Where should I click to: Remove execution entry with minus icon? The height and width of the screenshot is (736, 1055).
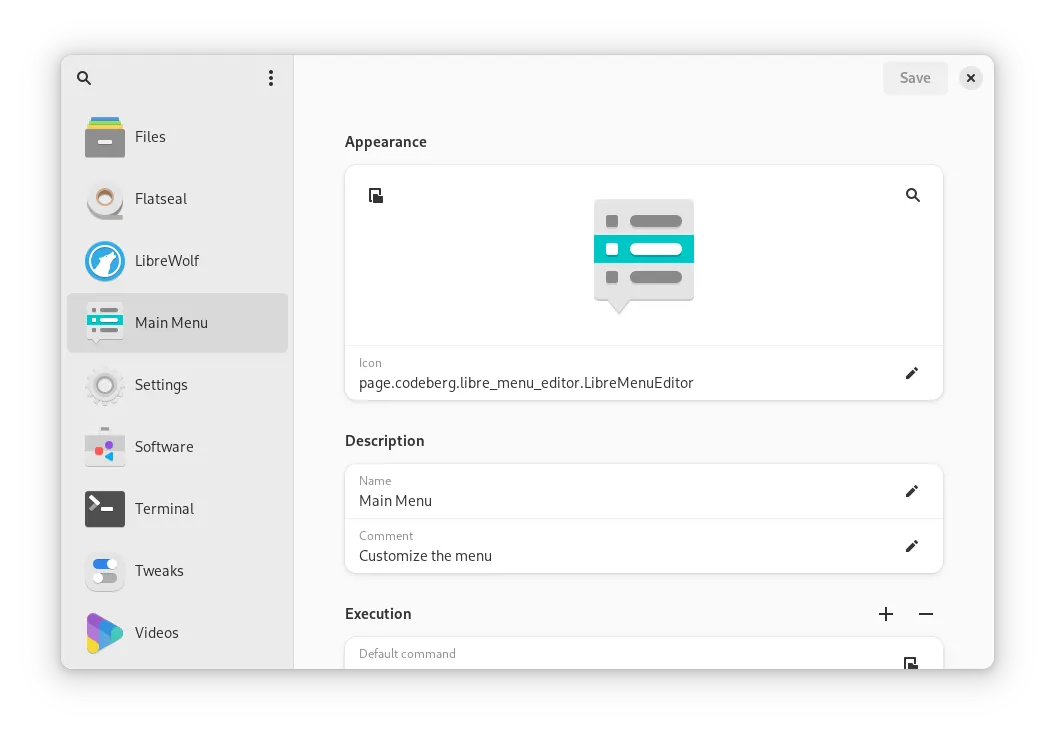(x=926, y=614)
